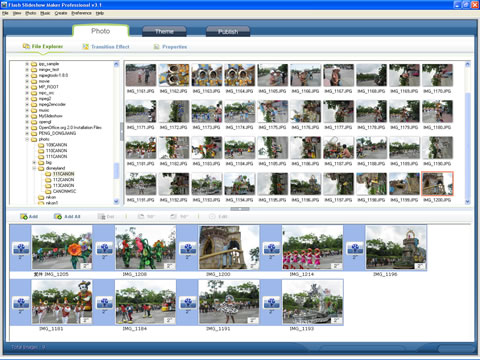The width and height of the screenshot is (480, 360).
Task: Collapse the disneyland folder node
Action: click(x=34, y=168)
